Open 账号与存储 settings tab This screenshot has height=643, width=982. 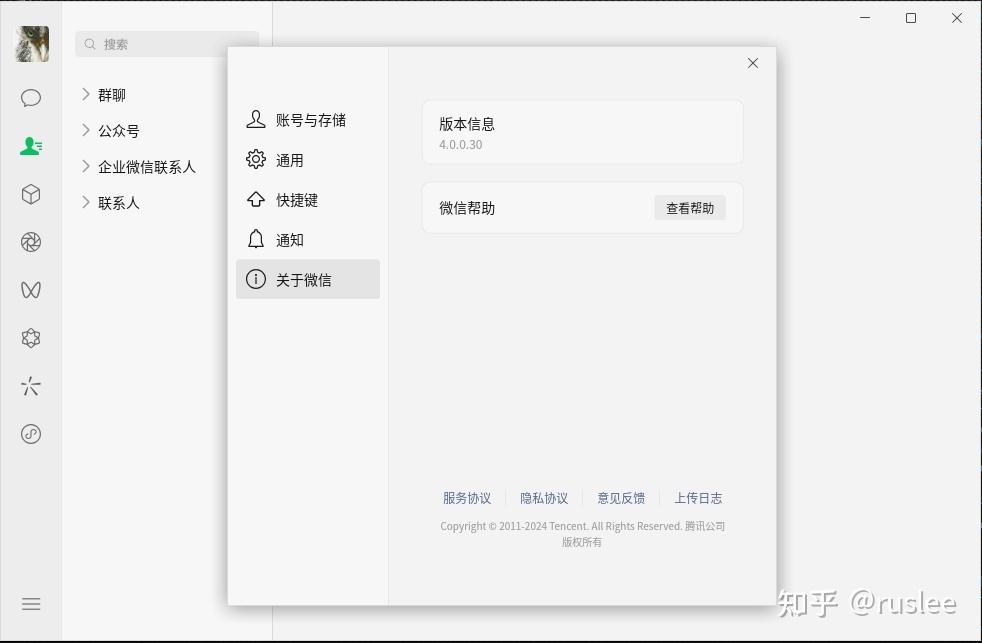(308, 120)
